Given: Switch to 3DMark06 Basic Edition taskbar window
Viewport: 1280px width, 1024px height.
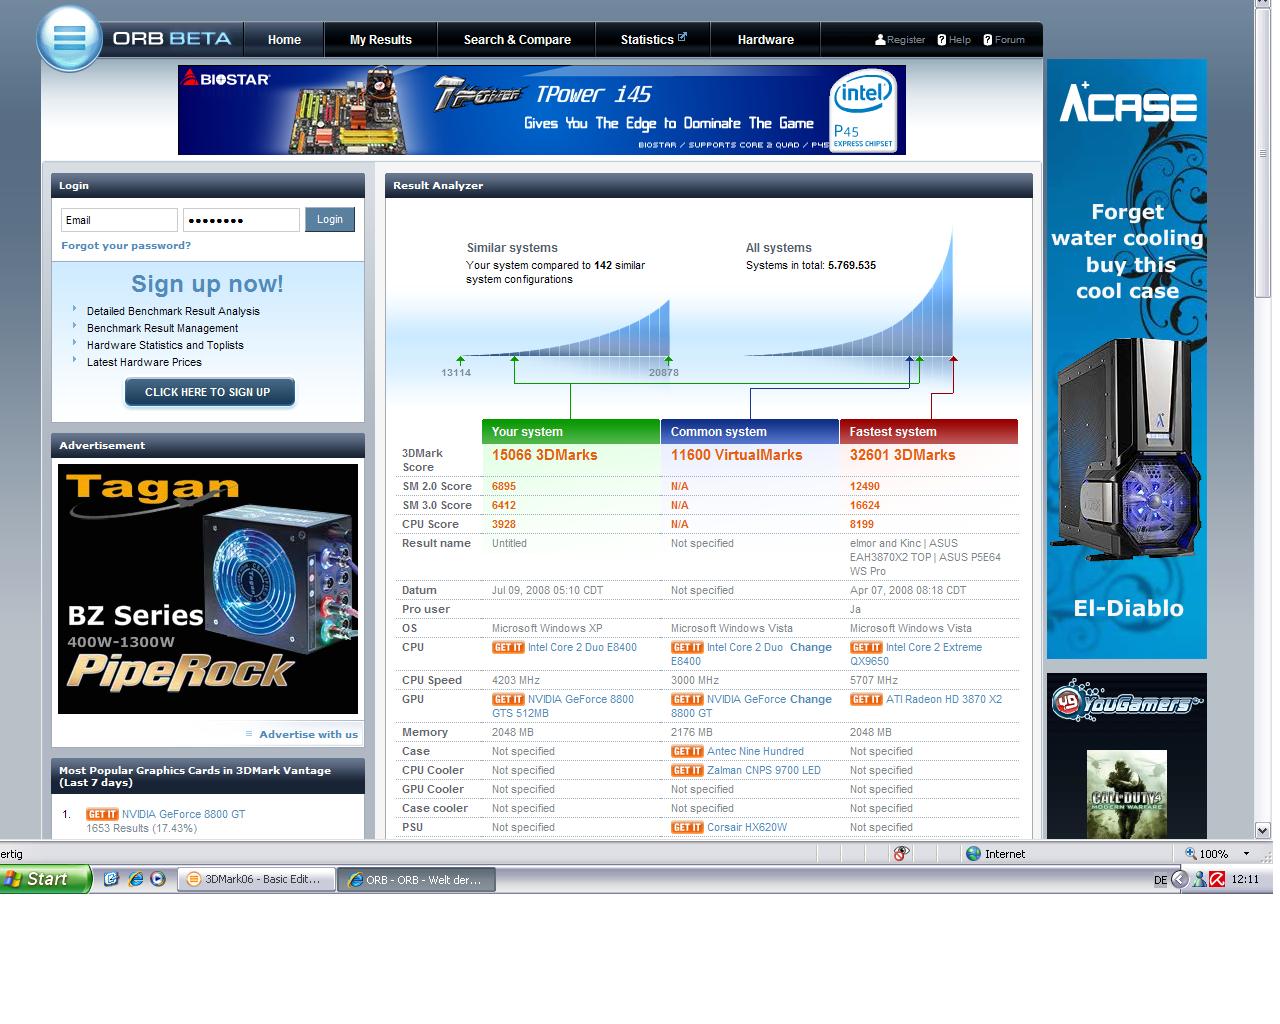Looking at the screenshot, I should point(256,879).
